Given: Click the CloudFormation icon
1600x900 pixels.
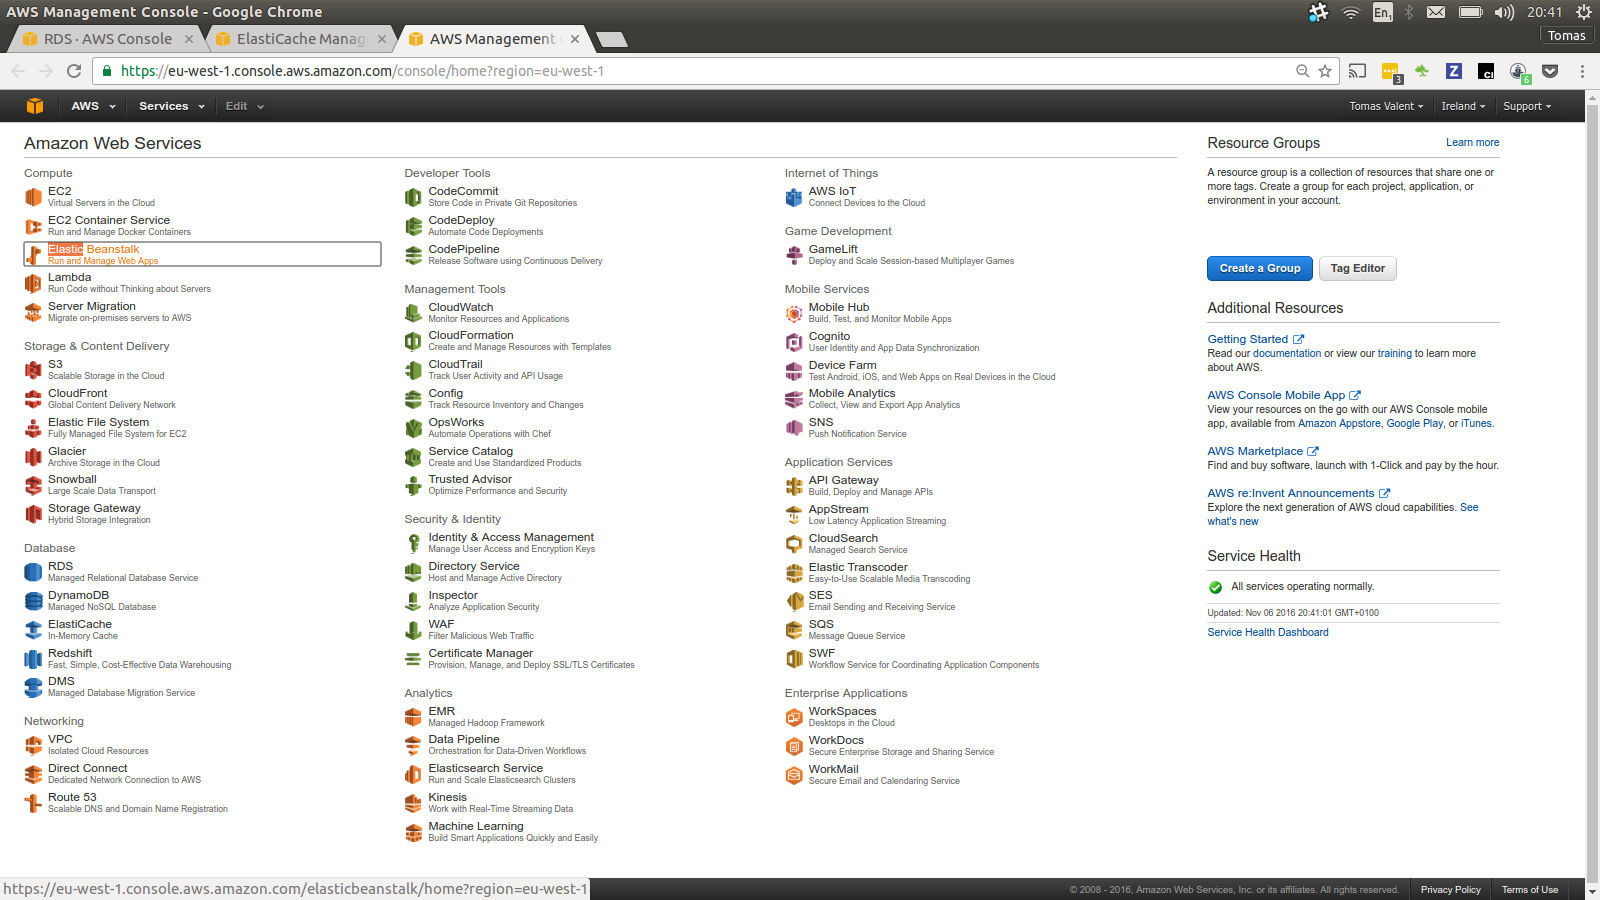Looking at the screenshot, I should [x=413, y=341].
